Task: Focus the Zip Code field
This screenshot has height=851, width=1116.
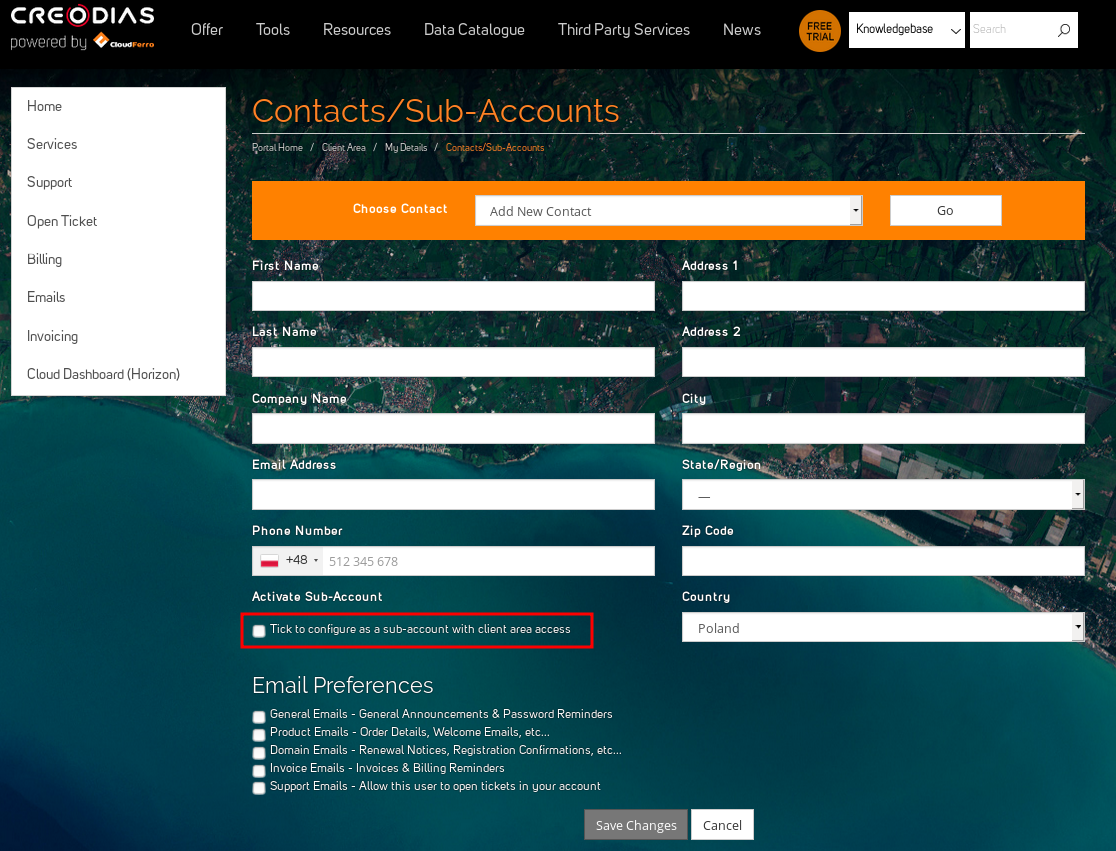Action: coord(883,561)
